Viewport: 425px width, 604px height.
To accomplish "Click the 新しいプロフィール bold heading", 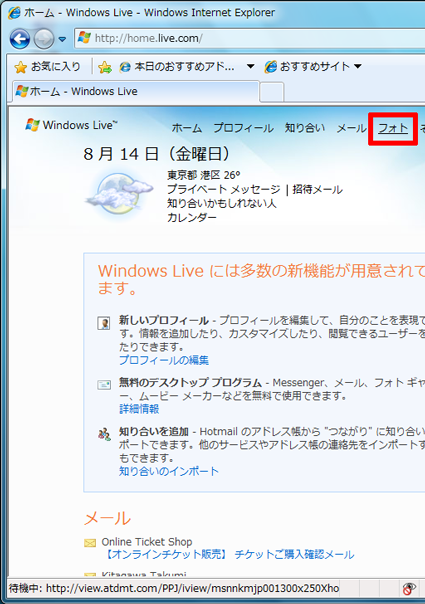I will pyautogui.click(x=164, y=320).
